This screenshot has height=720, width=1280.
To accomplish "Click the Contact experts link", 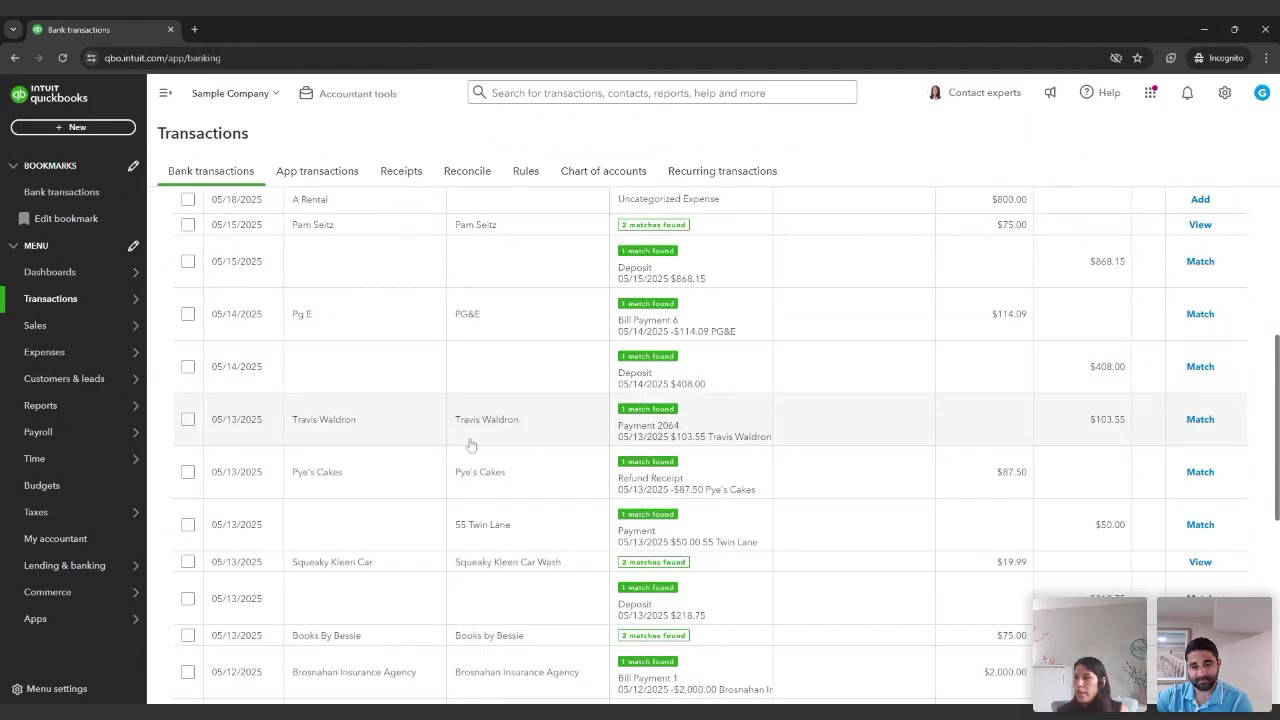I will [x=984, y=93].
